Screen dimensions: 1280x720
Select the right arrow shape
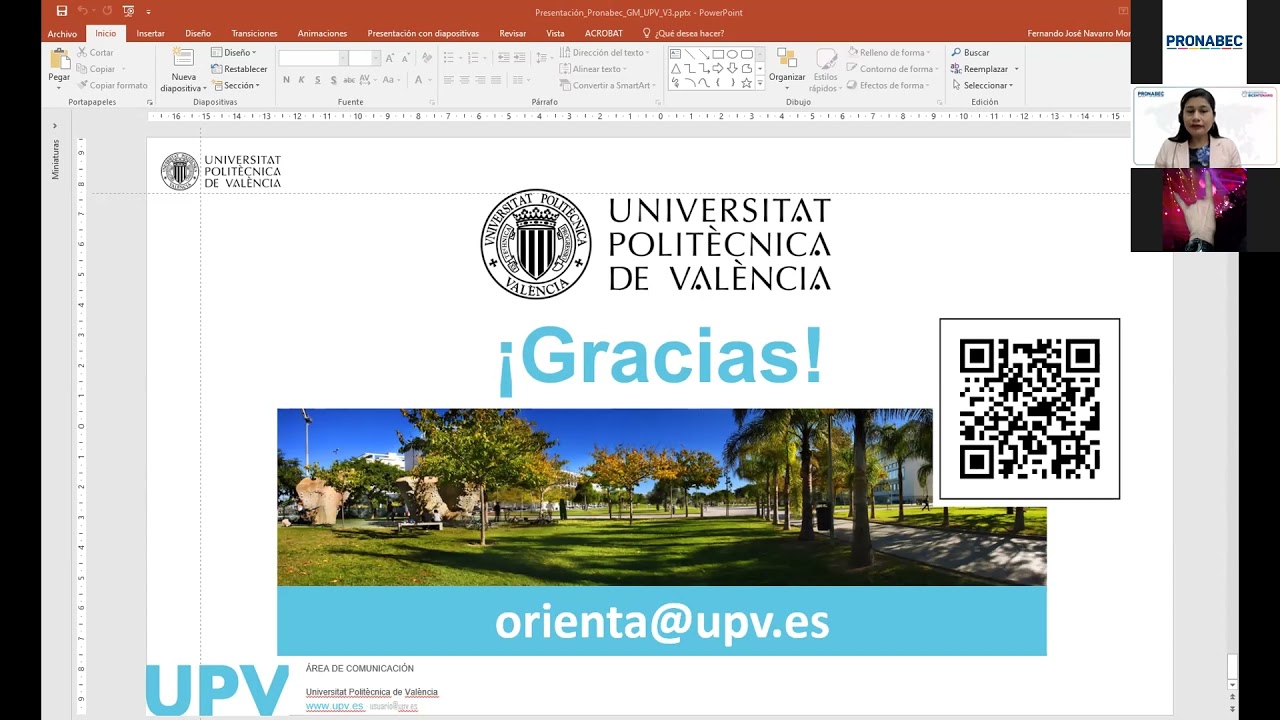[718, 68]
